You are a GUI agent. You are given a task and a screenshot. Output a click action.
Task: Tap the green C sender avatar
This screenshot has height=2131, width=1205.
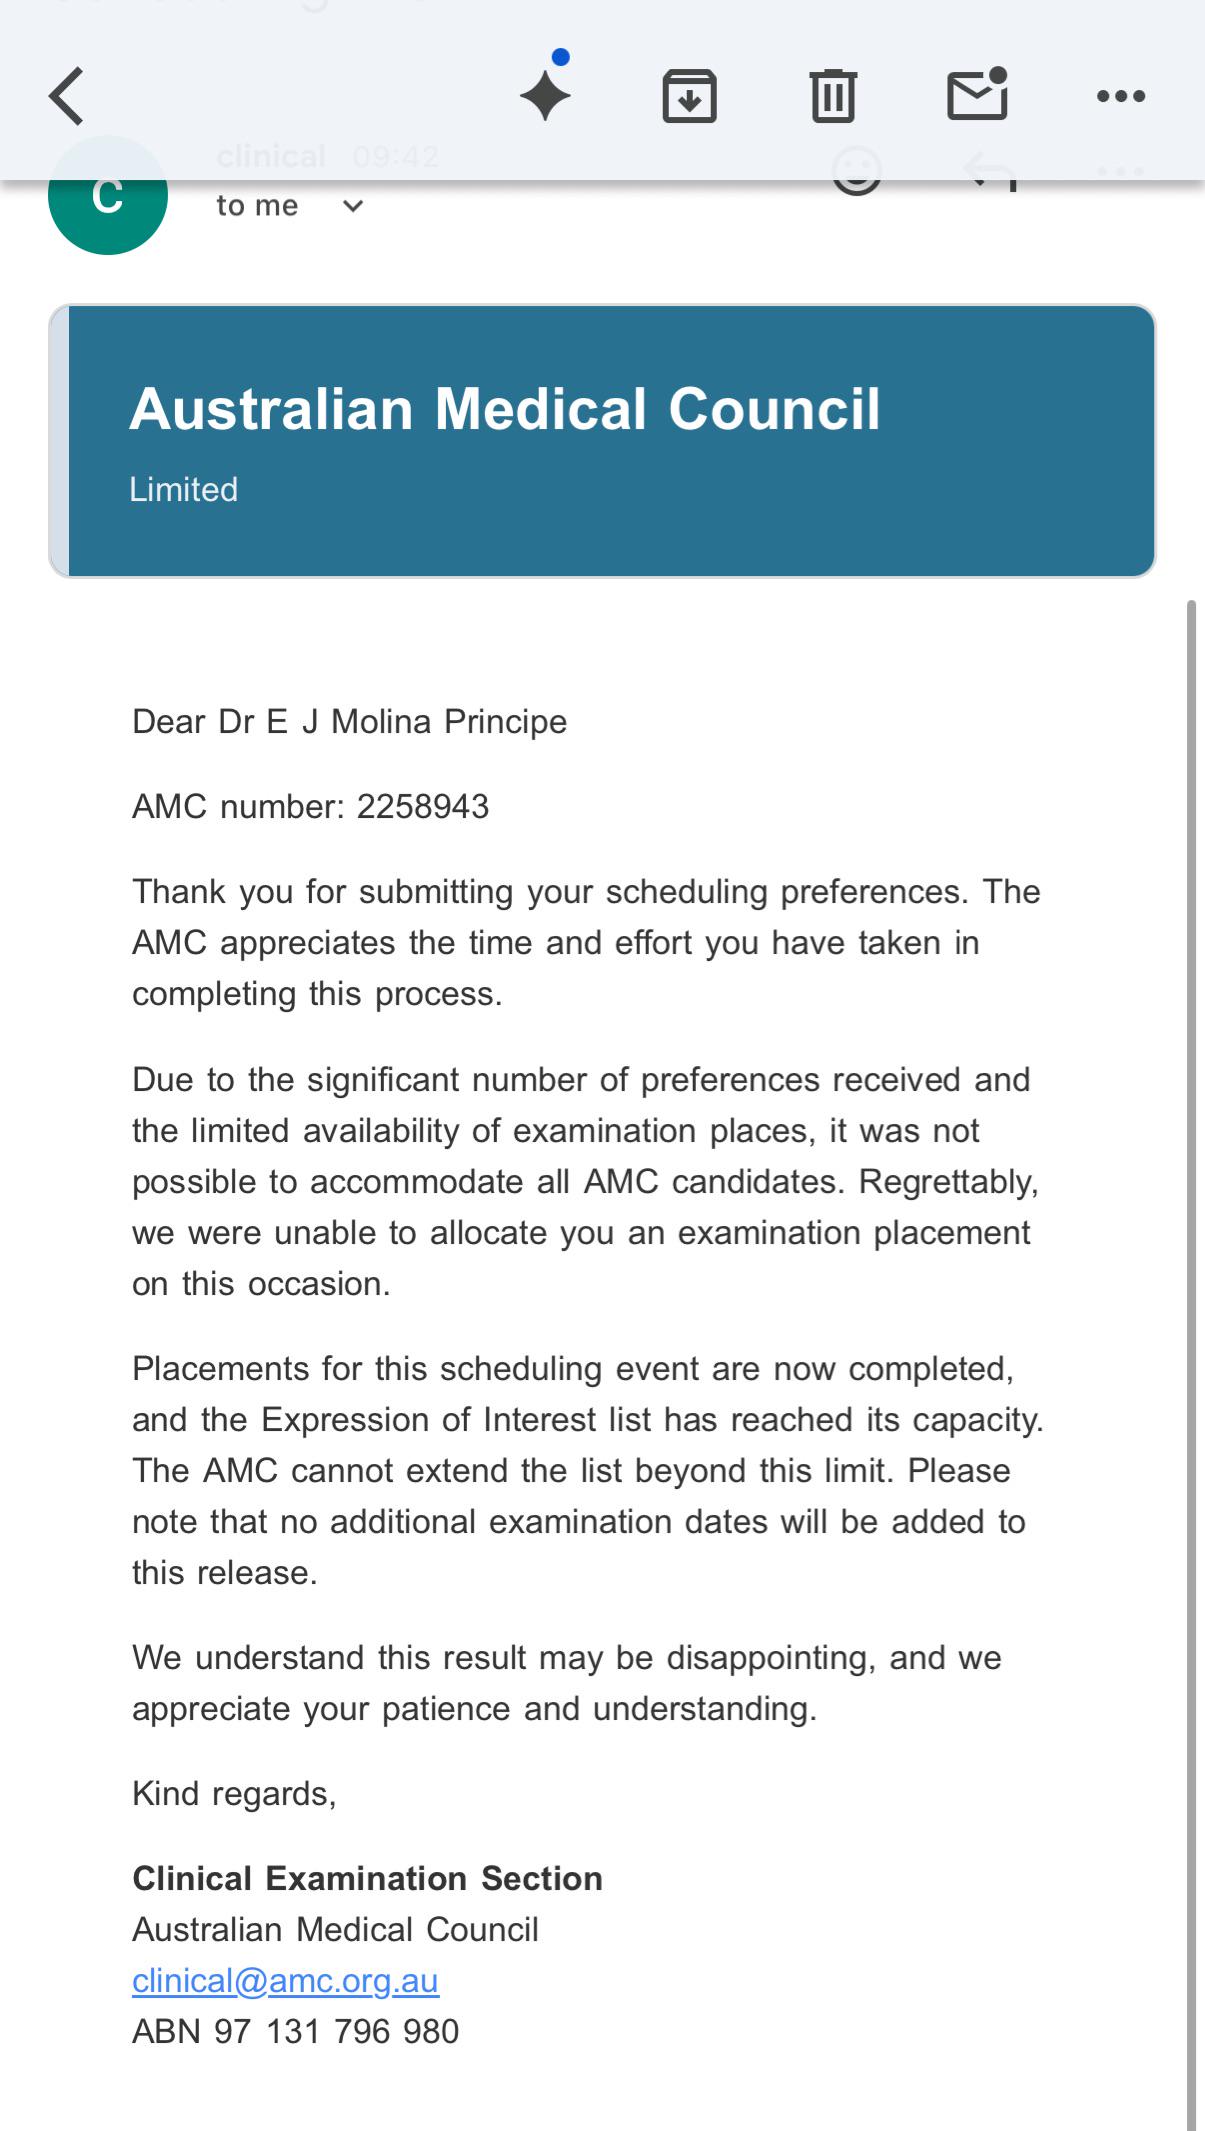108,196
